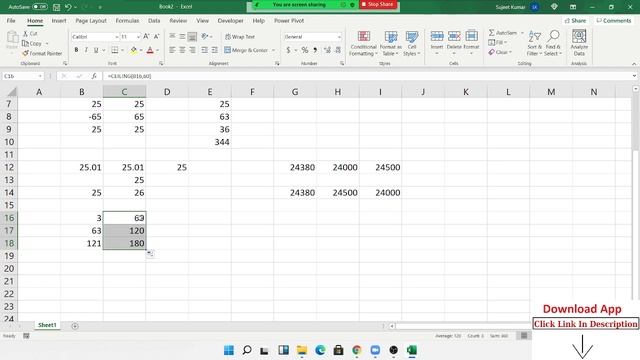This screenshot has width=640, height=360.
Task: Switch to the Page Layout tab
Action: point(91,20)
